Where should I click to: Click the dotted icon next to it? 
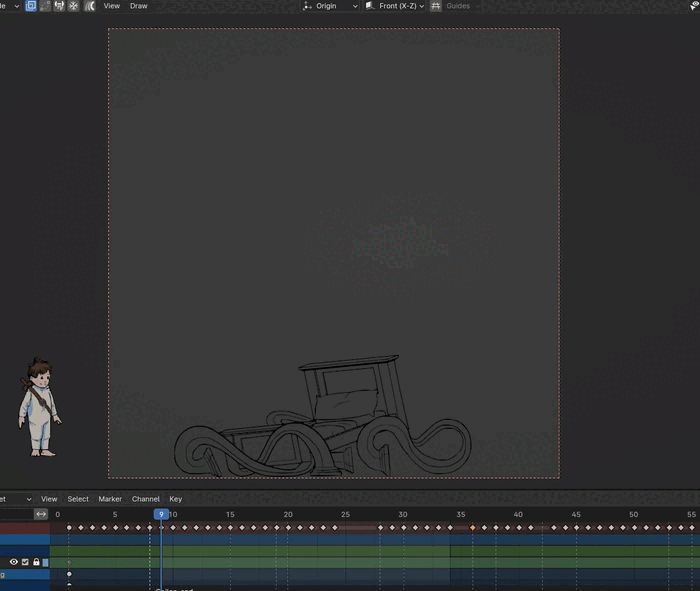pos(45,6)
